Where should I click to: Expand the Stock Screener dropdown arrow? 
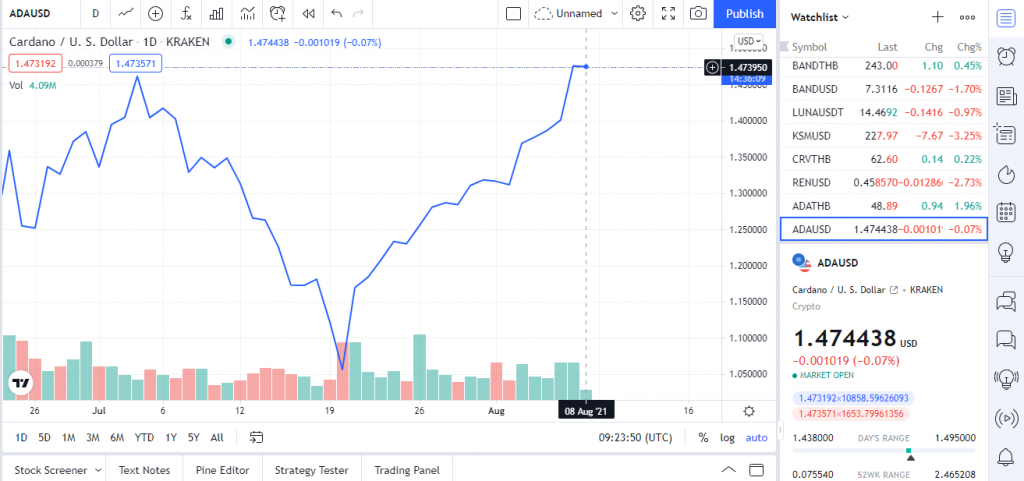[x=98, y=470]
